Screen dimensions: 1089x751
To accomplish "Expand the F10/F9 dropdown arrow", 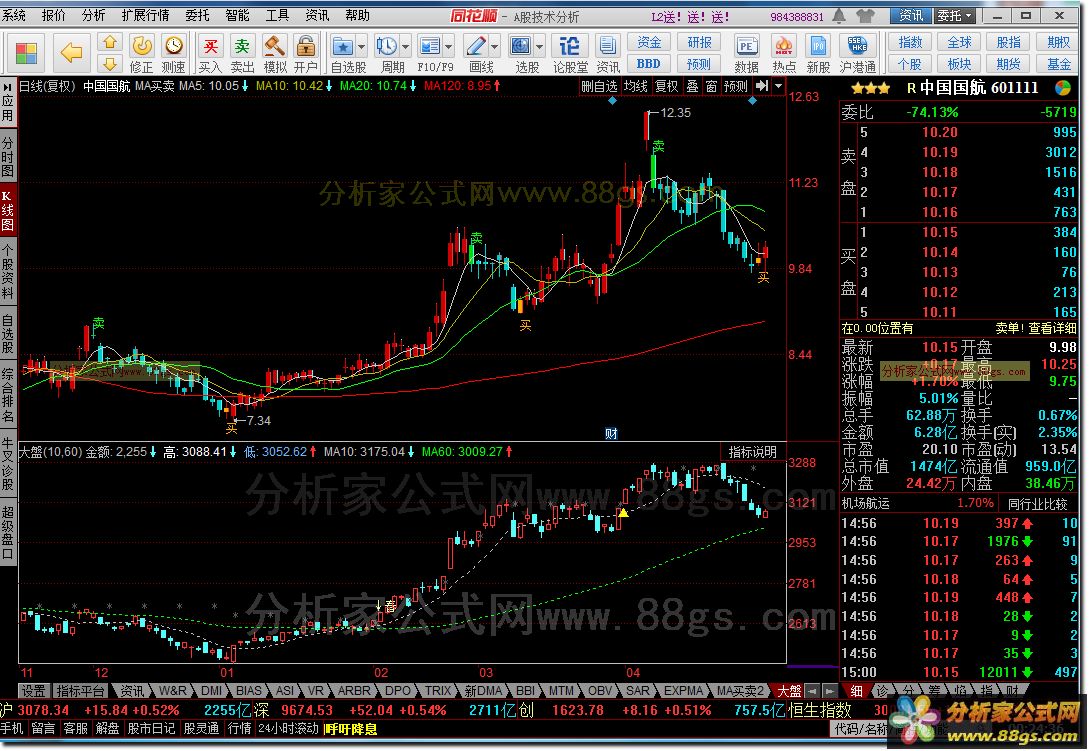I will (x=449, y=47).
